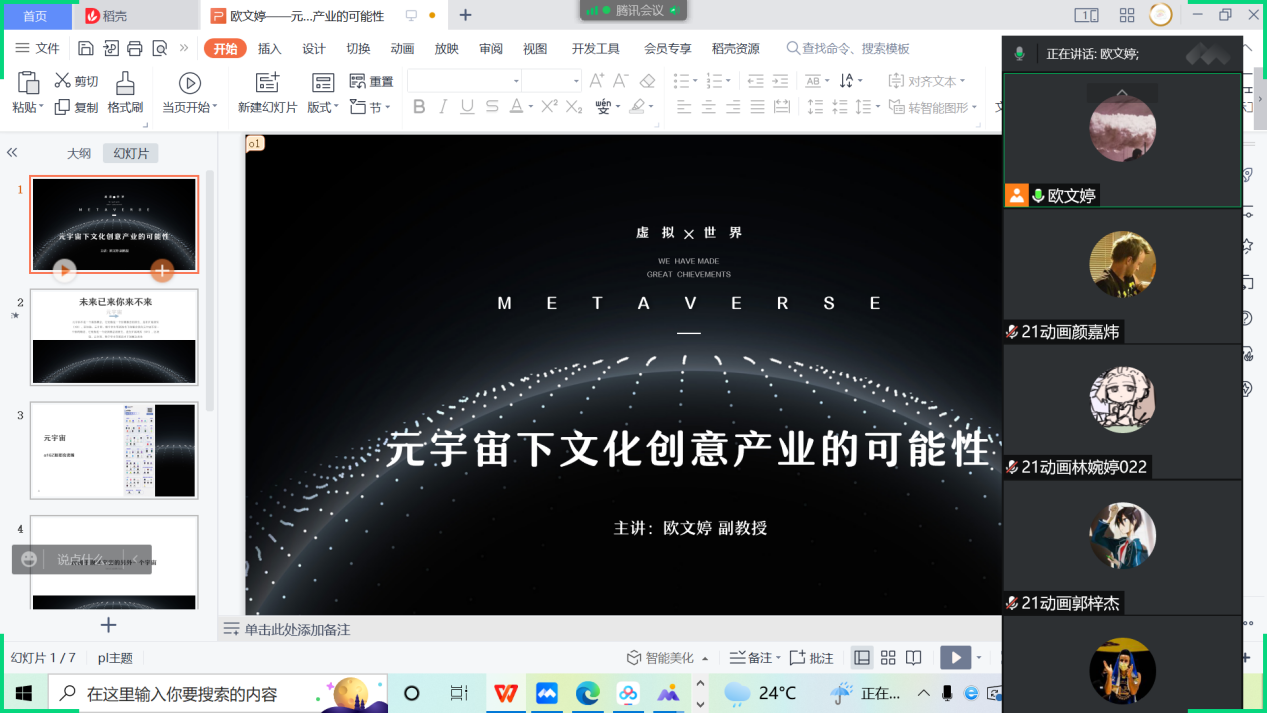Open the 动画 ribbon tab
The height and width of the screenshot is (713, 1267).
tap(402, 48)
